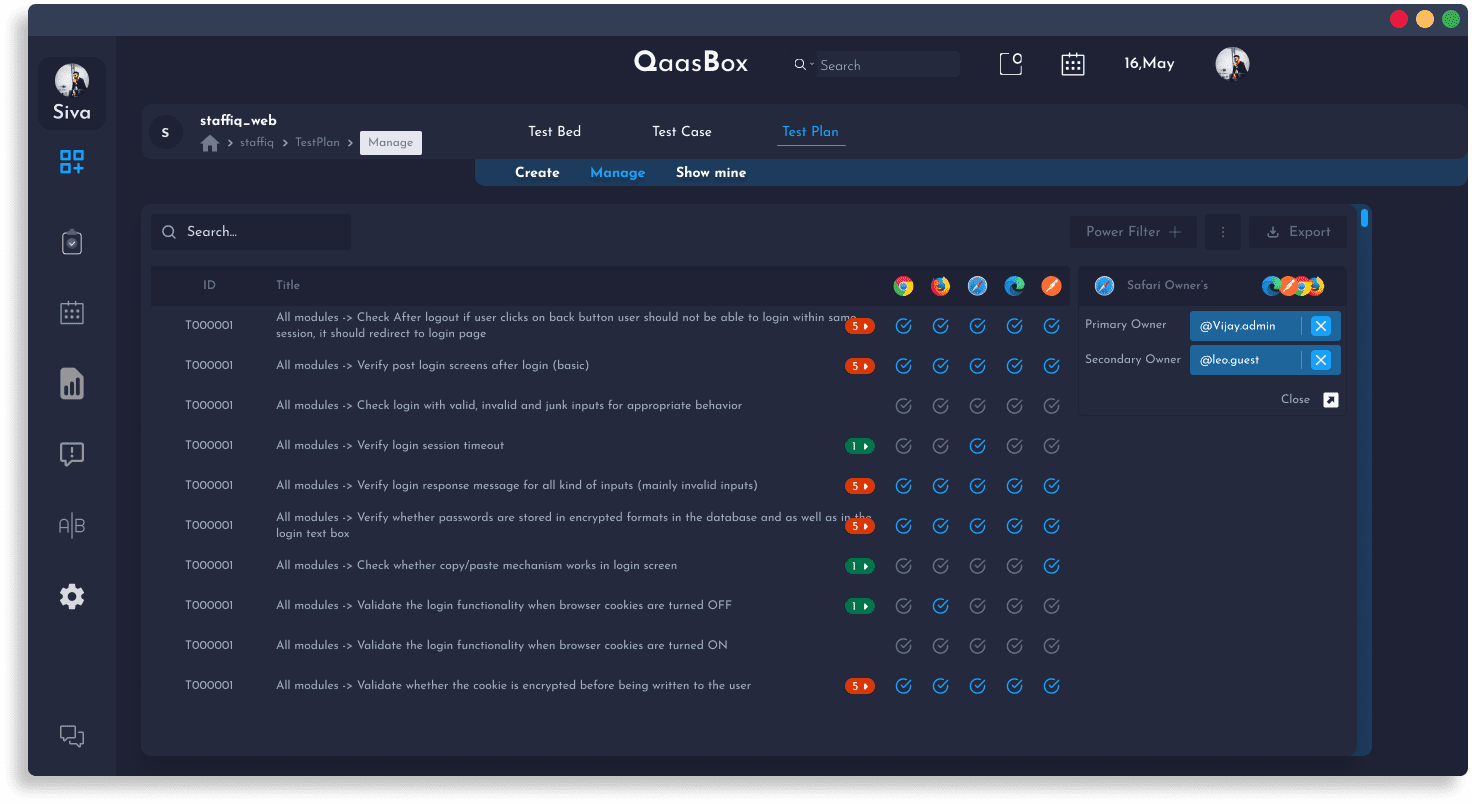The width and height of the screenshot is (1472, 804).
Task: Expand the green 1 badge on 'login session timeout' row
Action: point(860,446)
